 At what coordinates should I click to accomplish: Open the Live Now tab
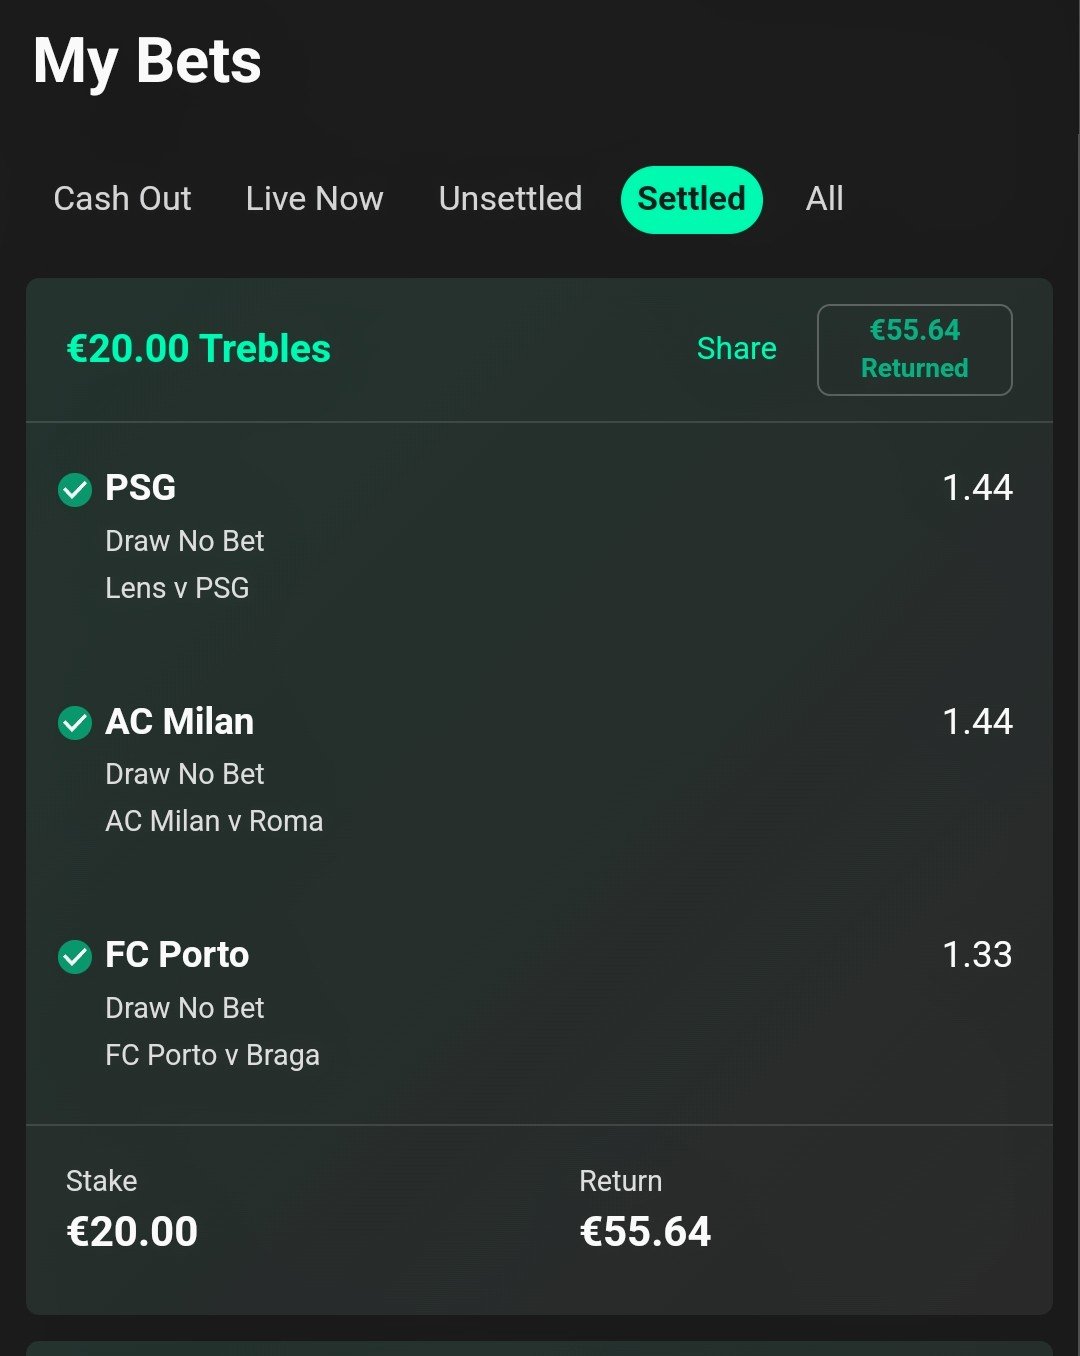point(314,199)
